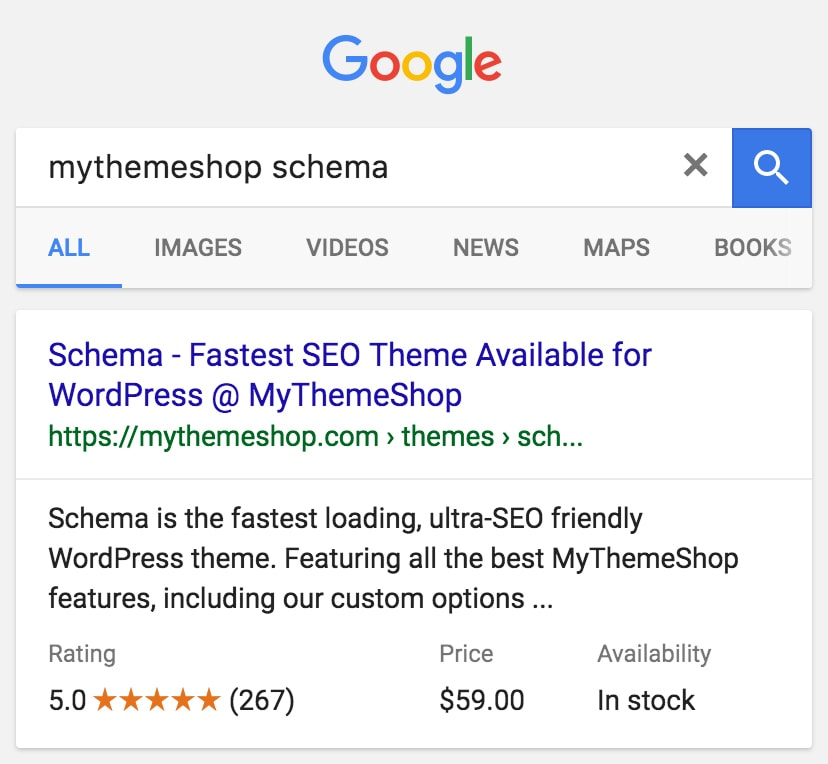Viewport: 828px width, 764px height.
Task: Click the $59.00 price value
Action: click(482, 701)
